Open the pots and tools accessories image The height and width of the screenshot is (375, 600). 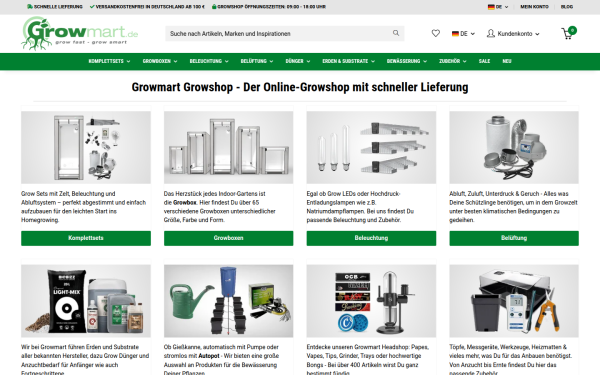(514, 301)
